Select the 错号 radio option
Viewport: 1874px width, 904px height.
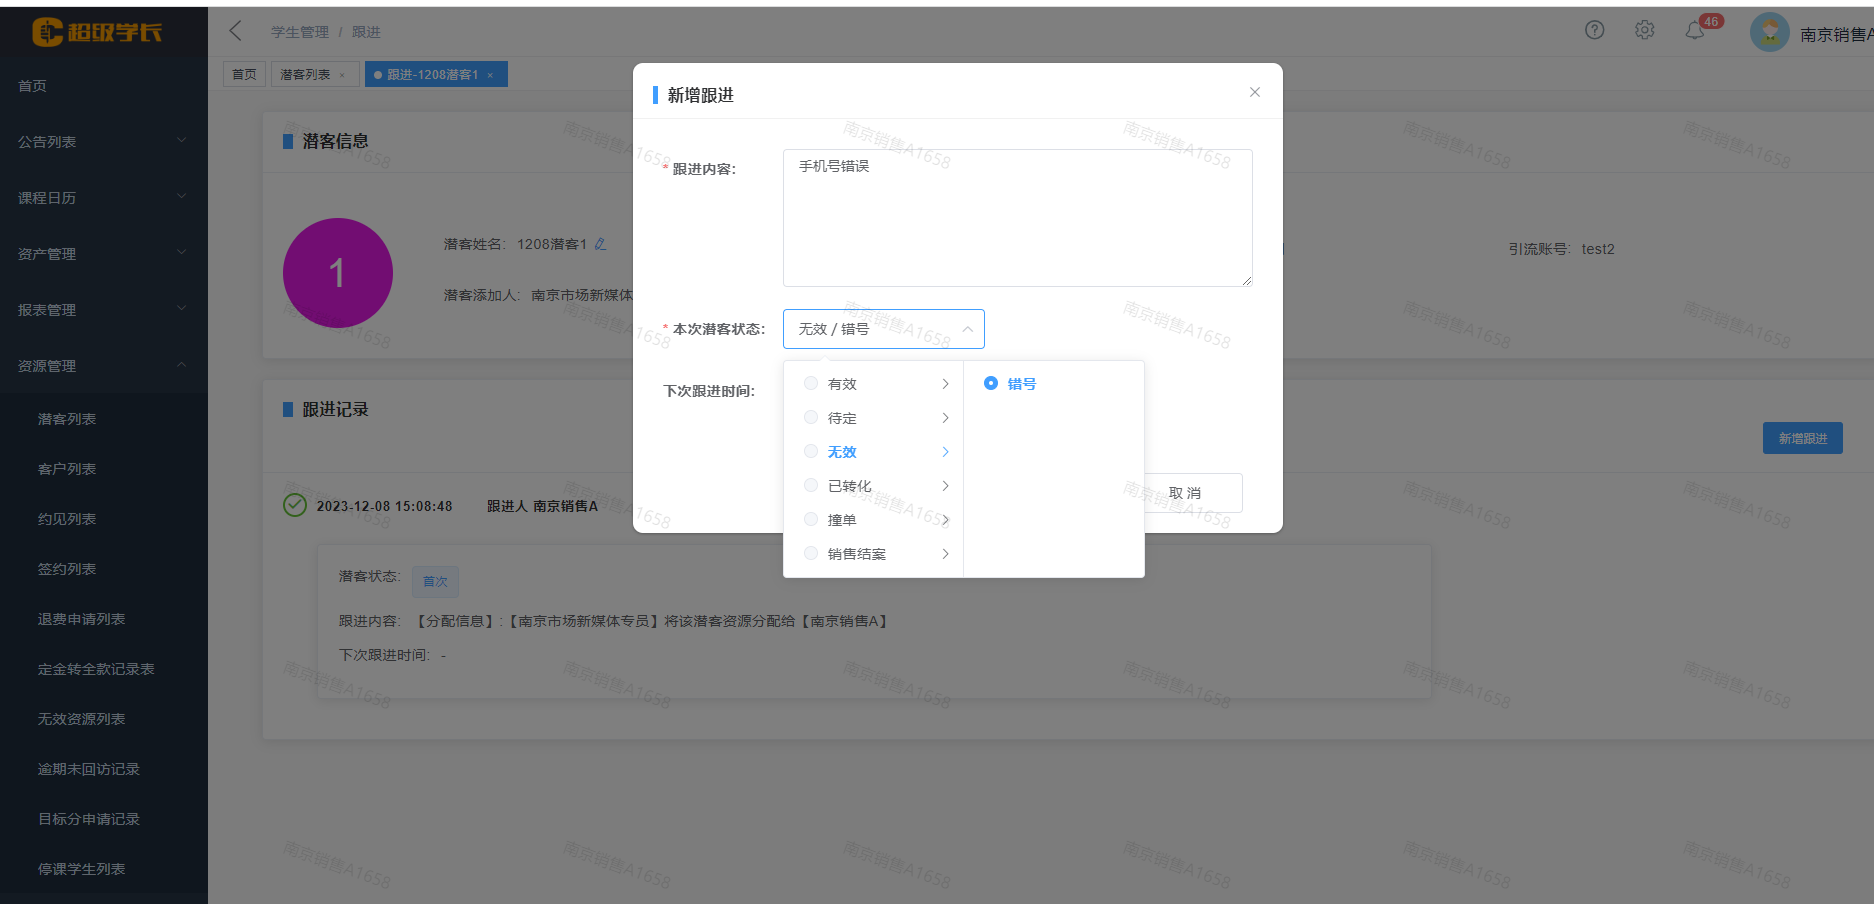click(x=991, y=383)
